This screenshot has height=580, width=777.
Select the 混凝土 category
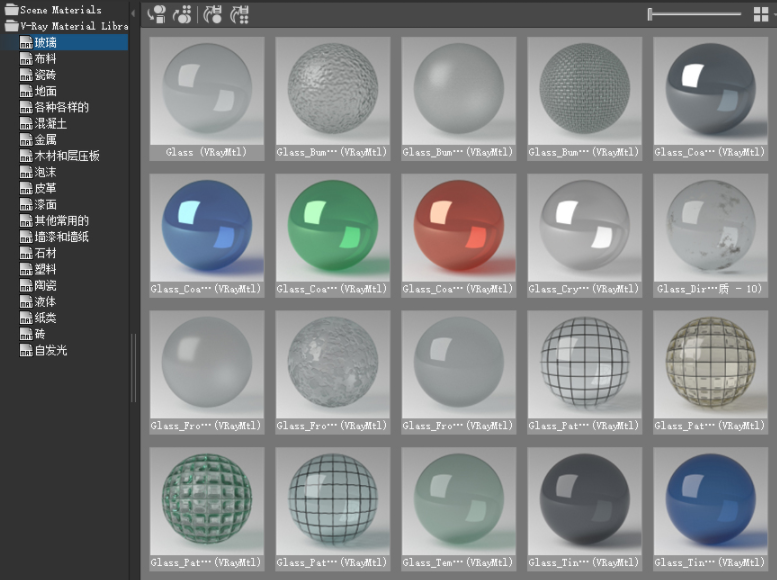click(x=44, y=123)
